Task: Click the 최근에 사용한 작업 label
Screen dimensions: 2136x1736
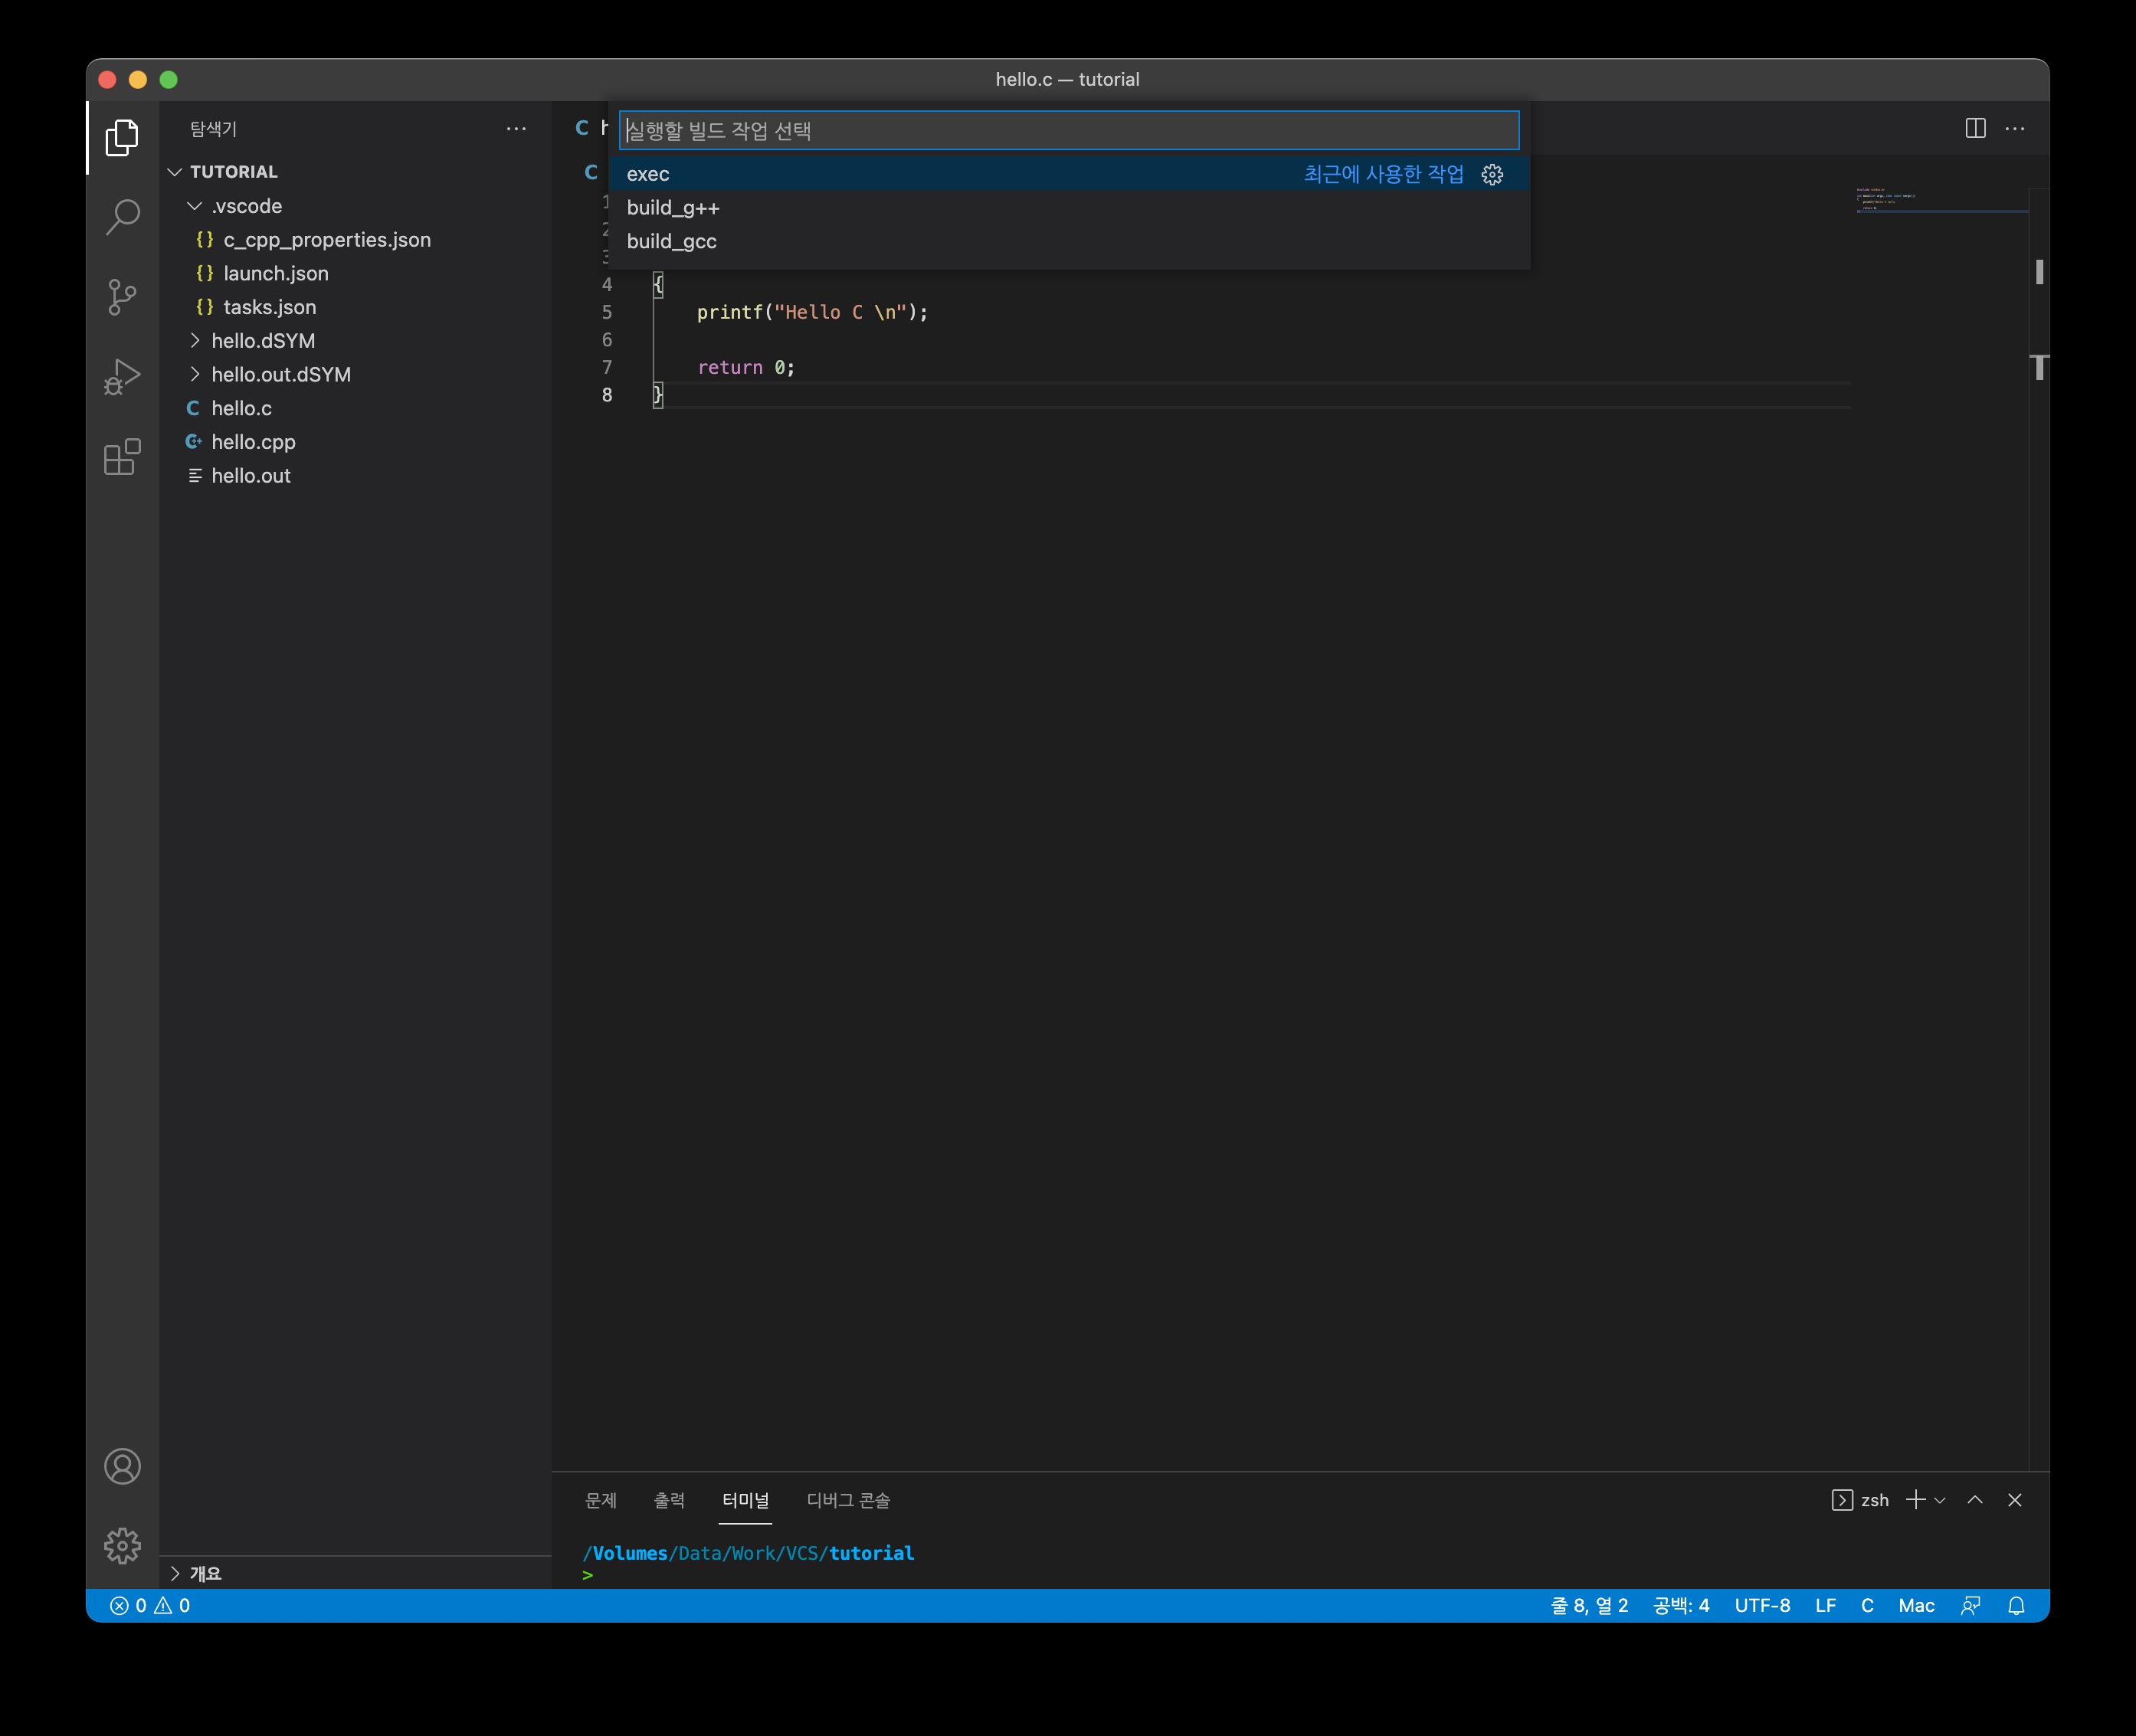Action: 1383,174
